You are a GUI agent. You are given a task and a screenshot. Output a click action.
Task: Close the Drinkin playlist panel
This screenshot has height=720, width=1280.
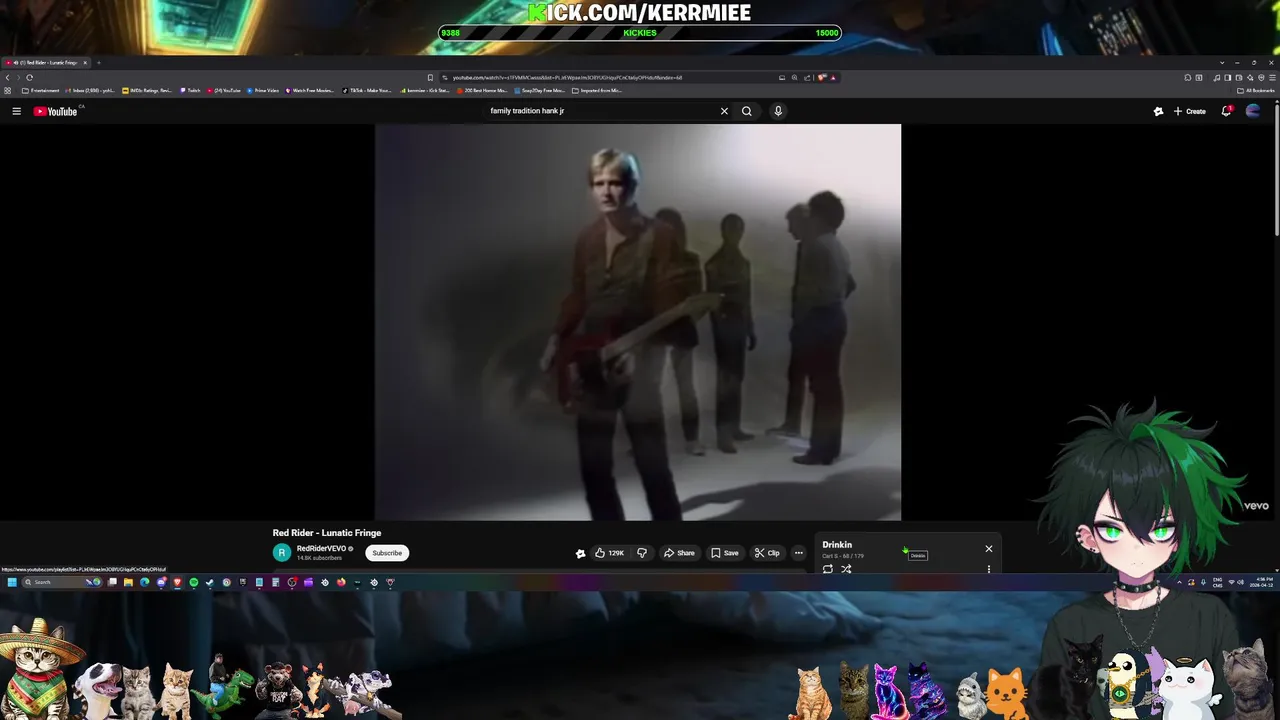pyautogui.click(x=989, y=548)
